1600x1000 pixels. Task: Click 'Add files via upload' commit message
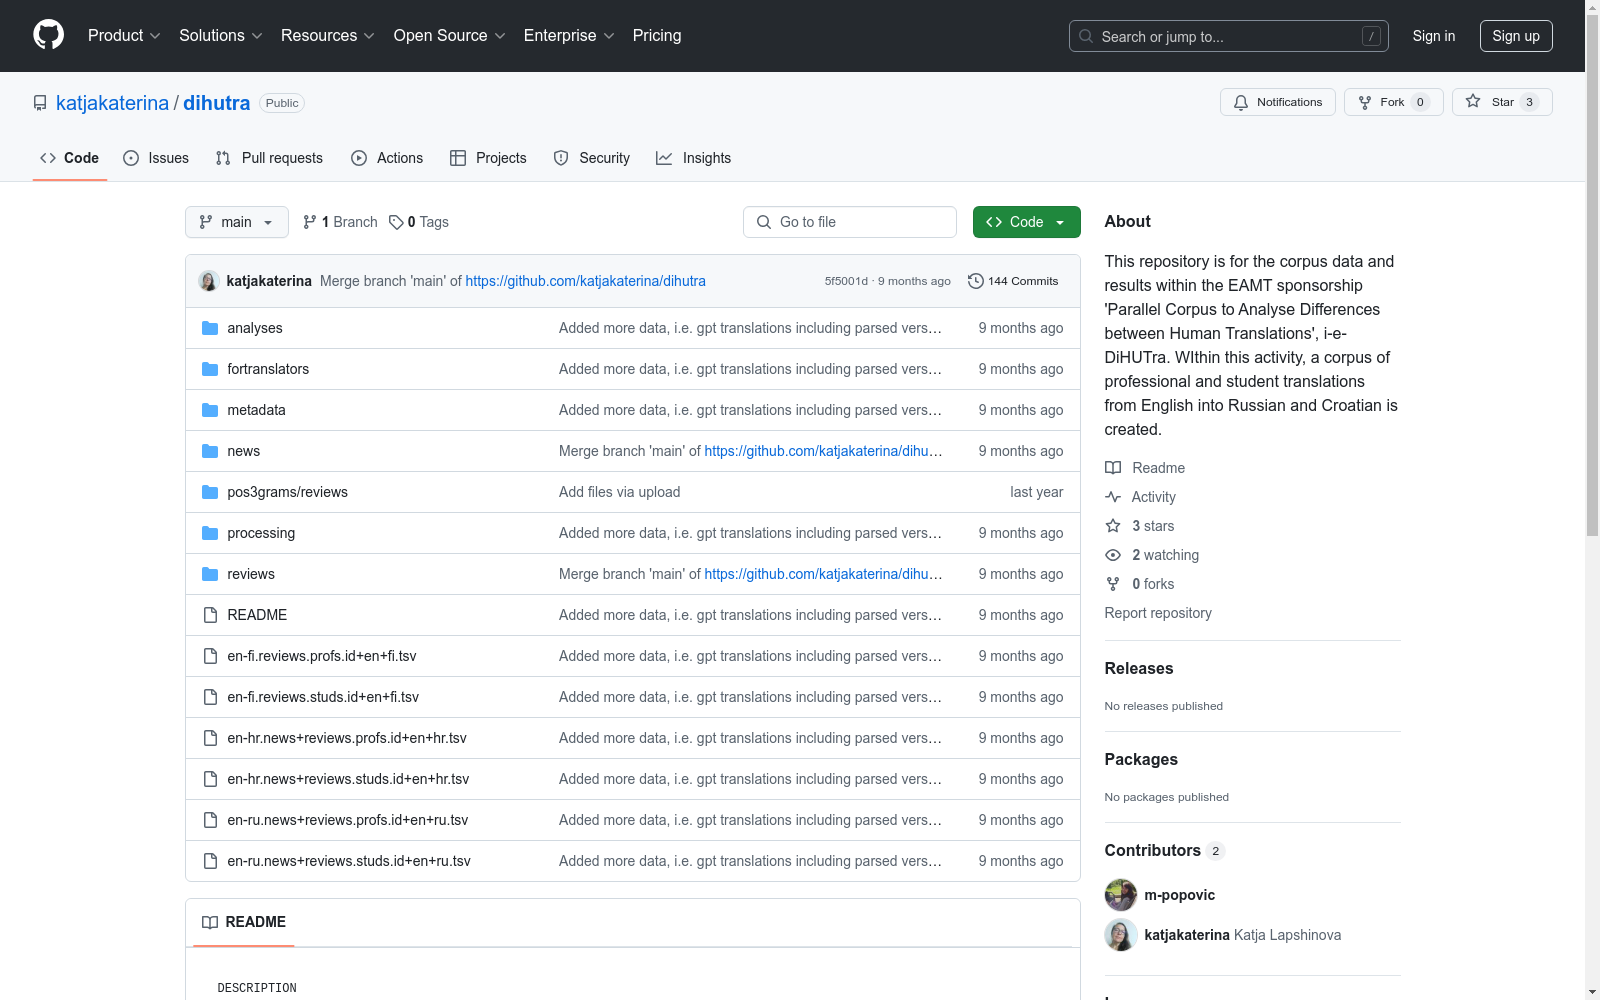coord(620,492)
